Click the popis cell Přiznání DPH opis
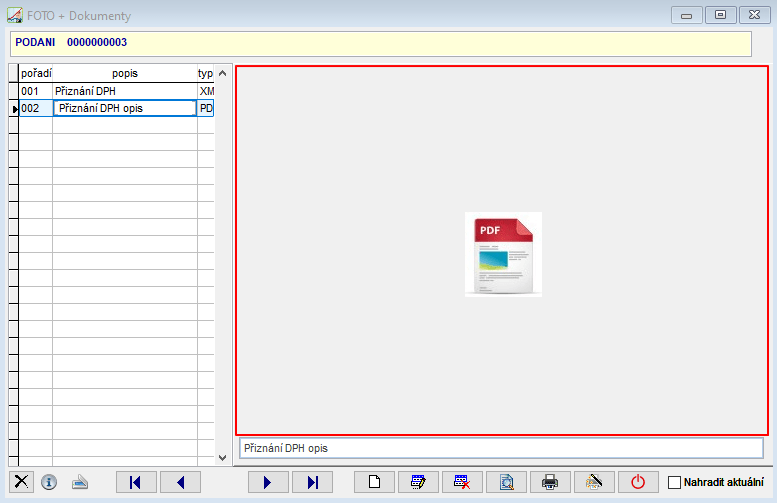The height and width of the screenshot is (503, 777). 125,108
